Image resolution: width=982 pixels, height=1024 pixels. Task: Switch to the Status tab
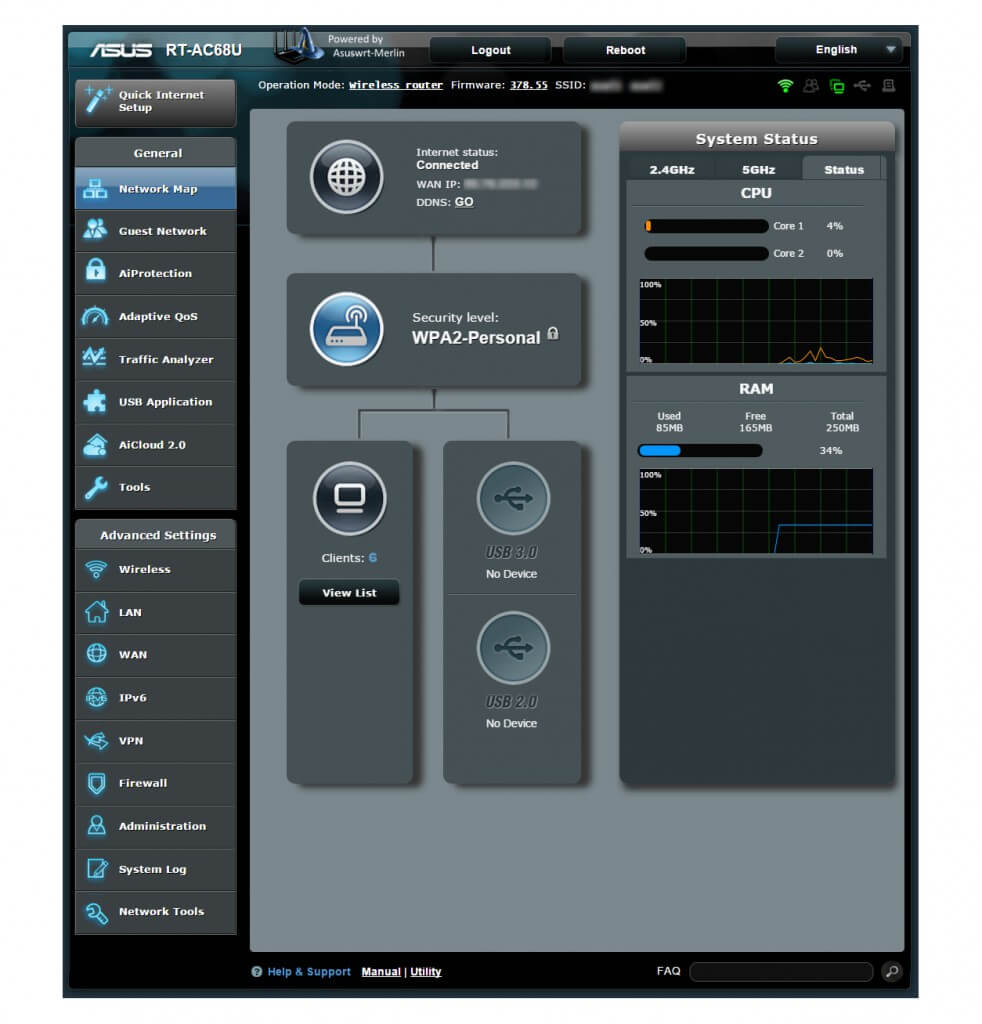tap(844, 170)
